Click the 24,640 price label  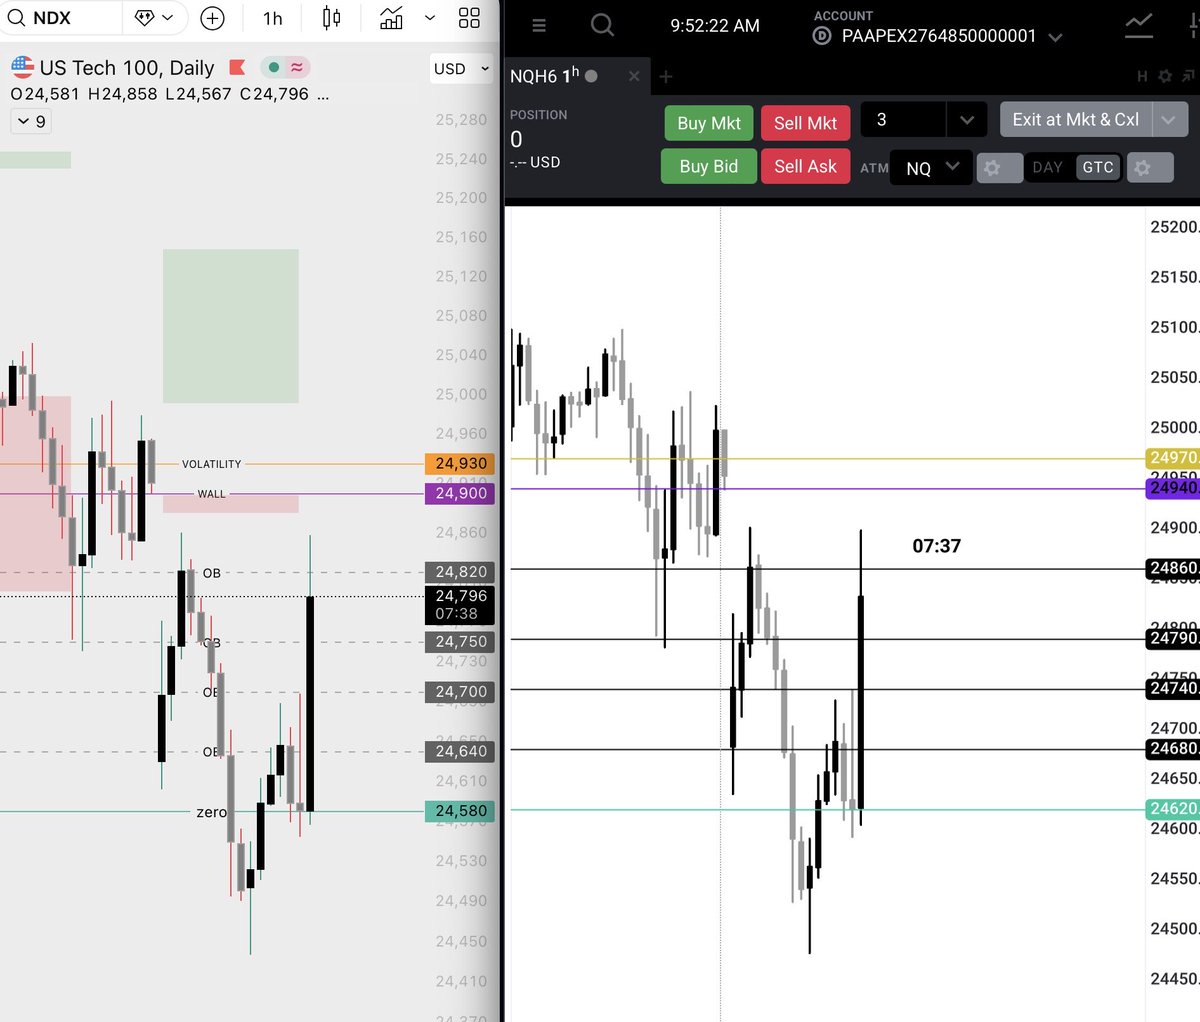click(460, 751)
